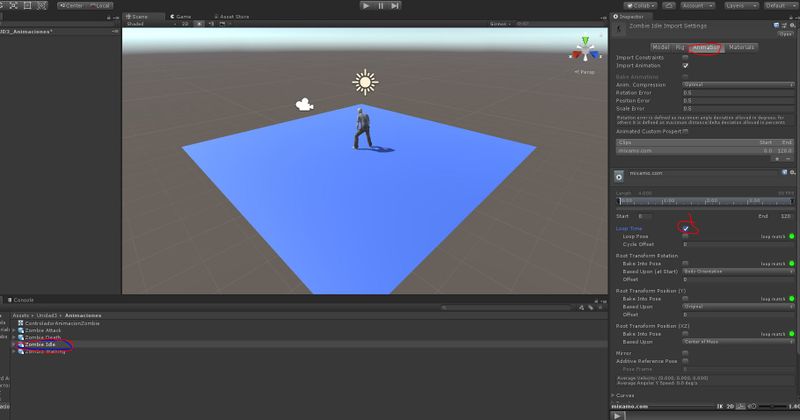Open Based Upon Center of Mass dropdown
The height and width of the screenshot is (420, 800).
pos(738,342)
